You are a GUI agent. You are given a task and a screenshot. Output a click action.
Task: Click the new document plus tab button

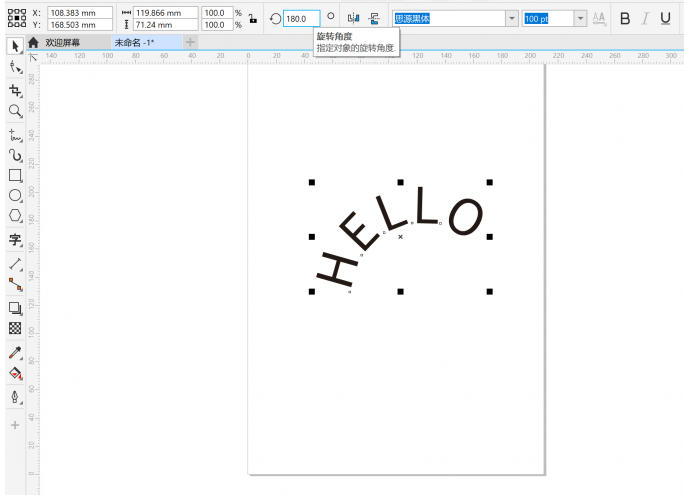(190, 43)
